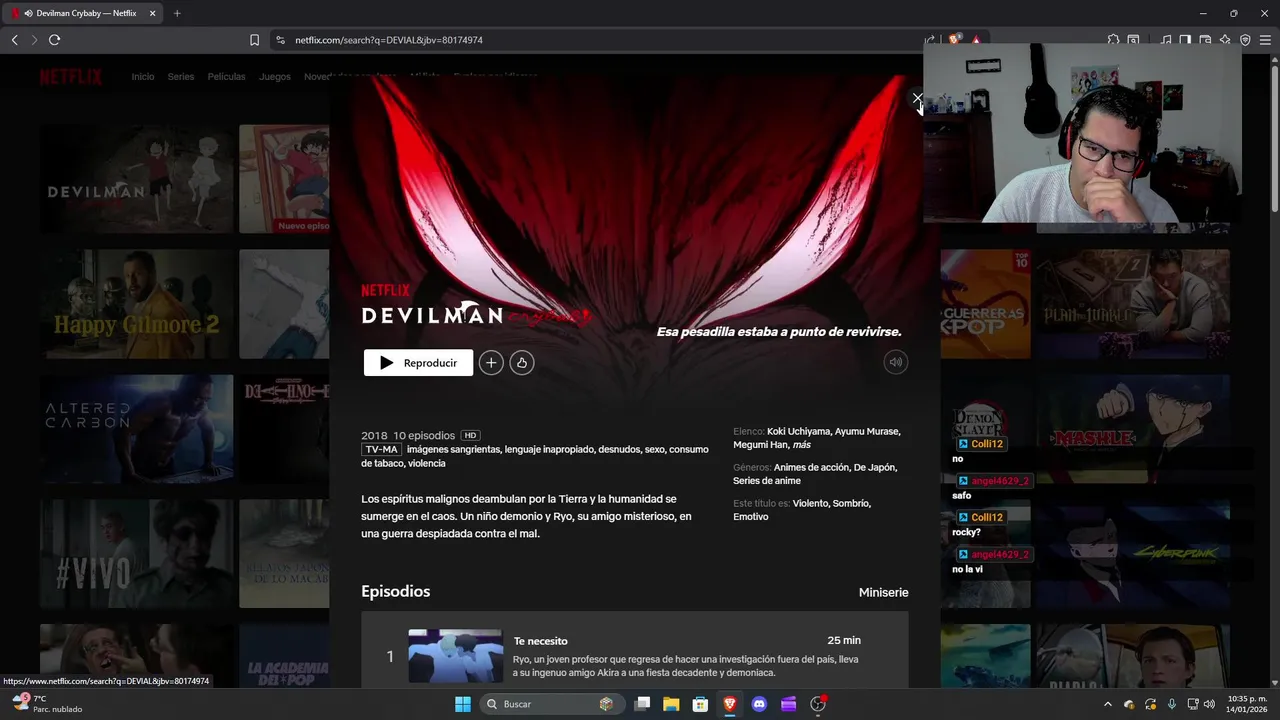Add Devilman Crybaby to My List
This screenshot has height=720, width=1280.
coord(491,363)
